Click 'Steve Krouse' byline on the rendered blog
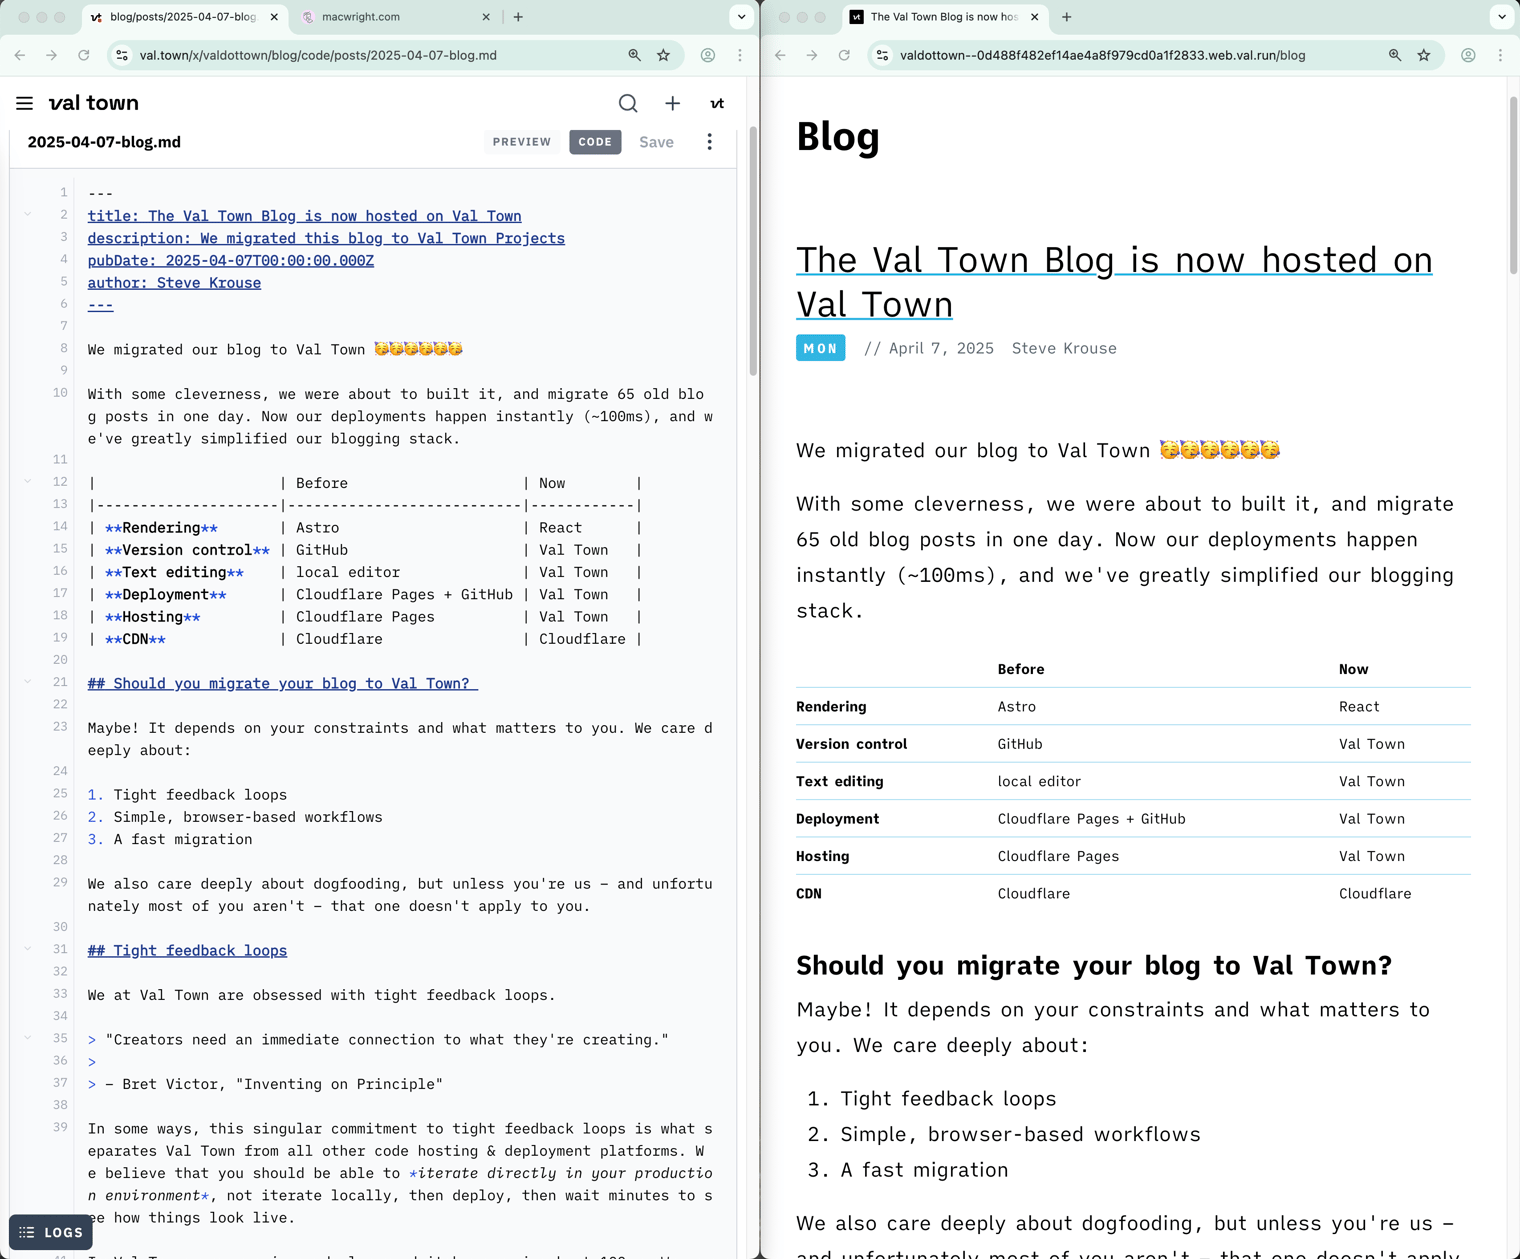Image resolution: width=1520 pixels, height=1259 pixels. point(1064,348)
